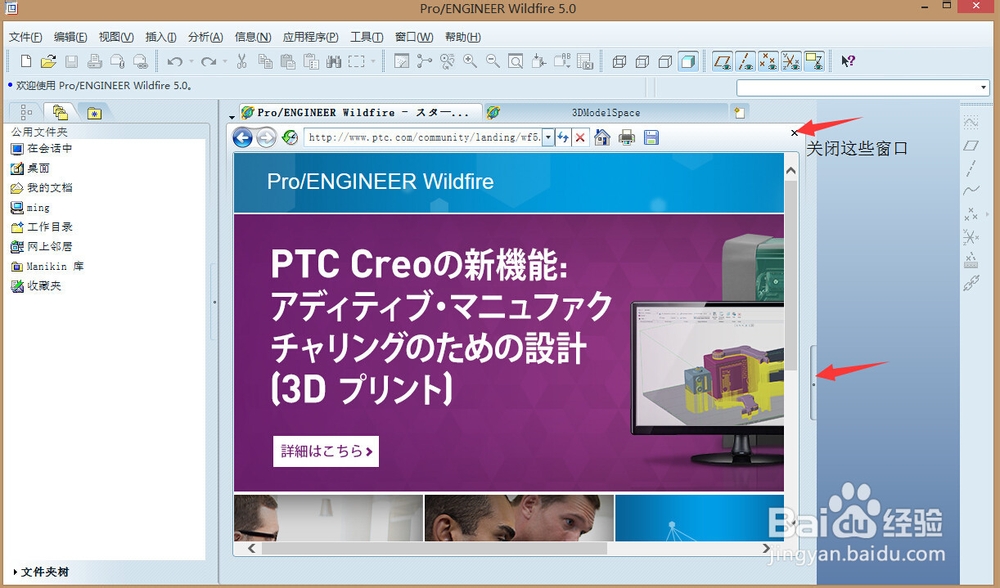Select Hidden Line display style

[x=642, y=61]
